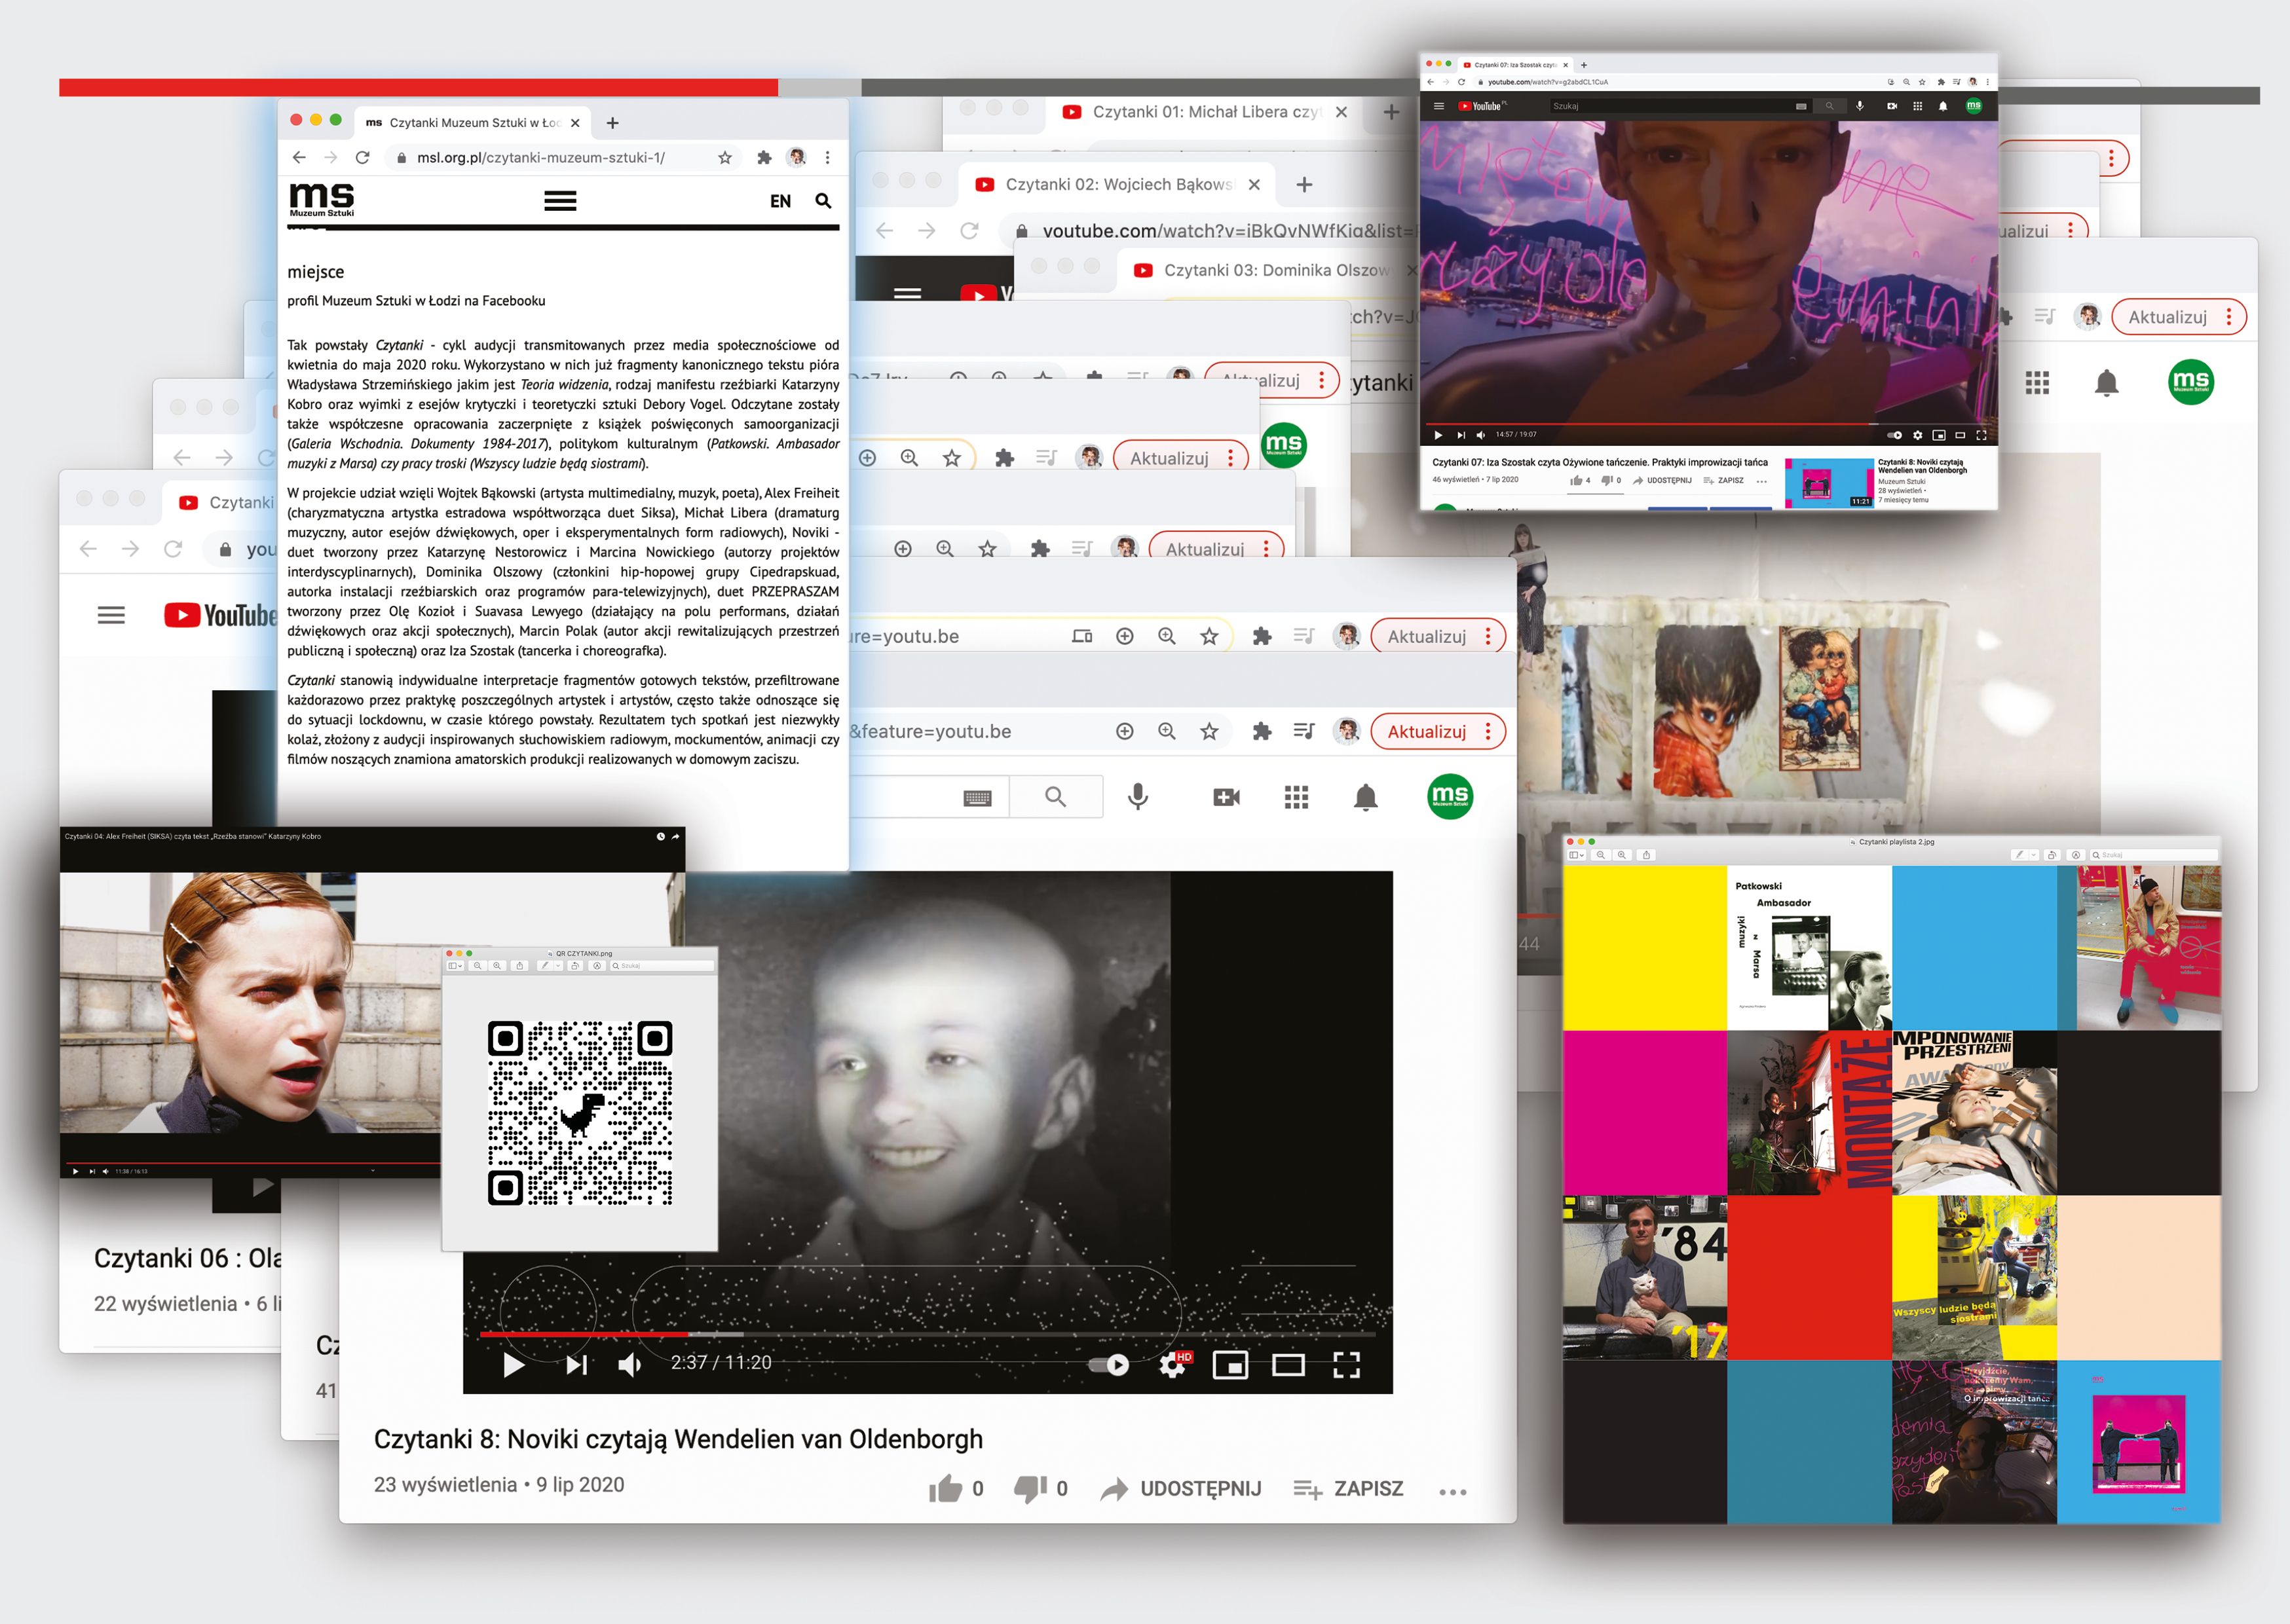Click cast icon beside 're=youtu.be' address

pos(1082,636)
